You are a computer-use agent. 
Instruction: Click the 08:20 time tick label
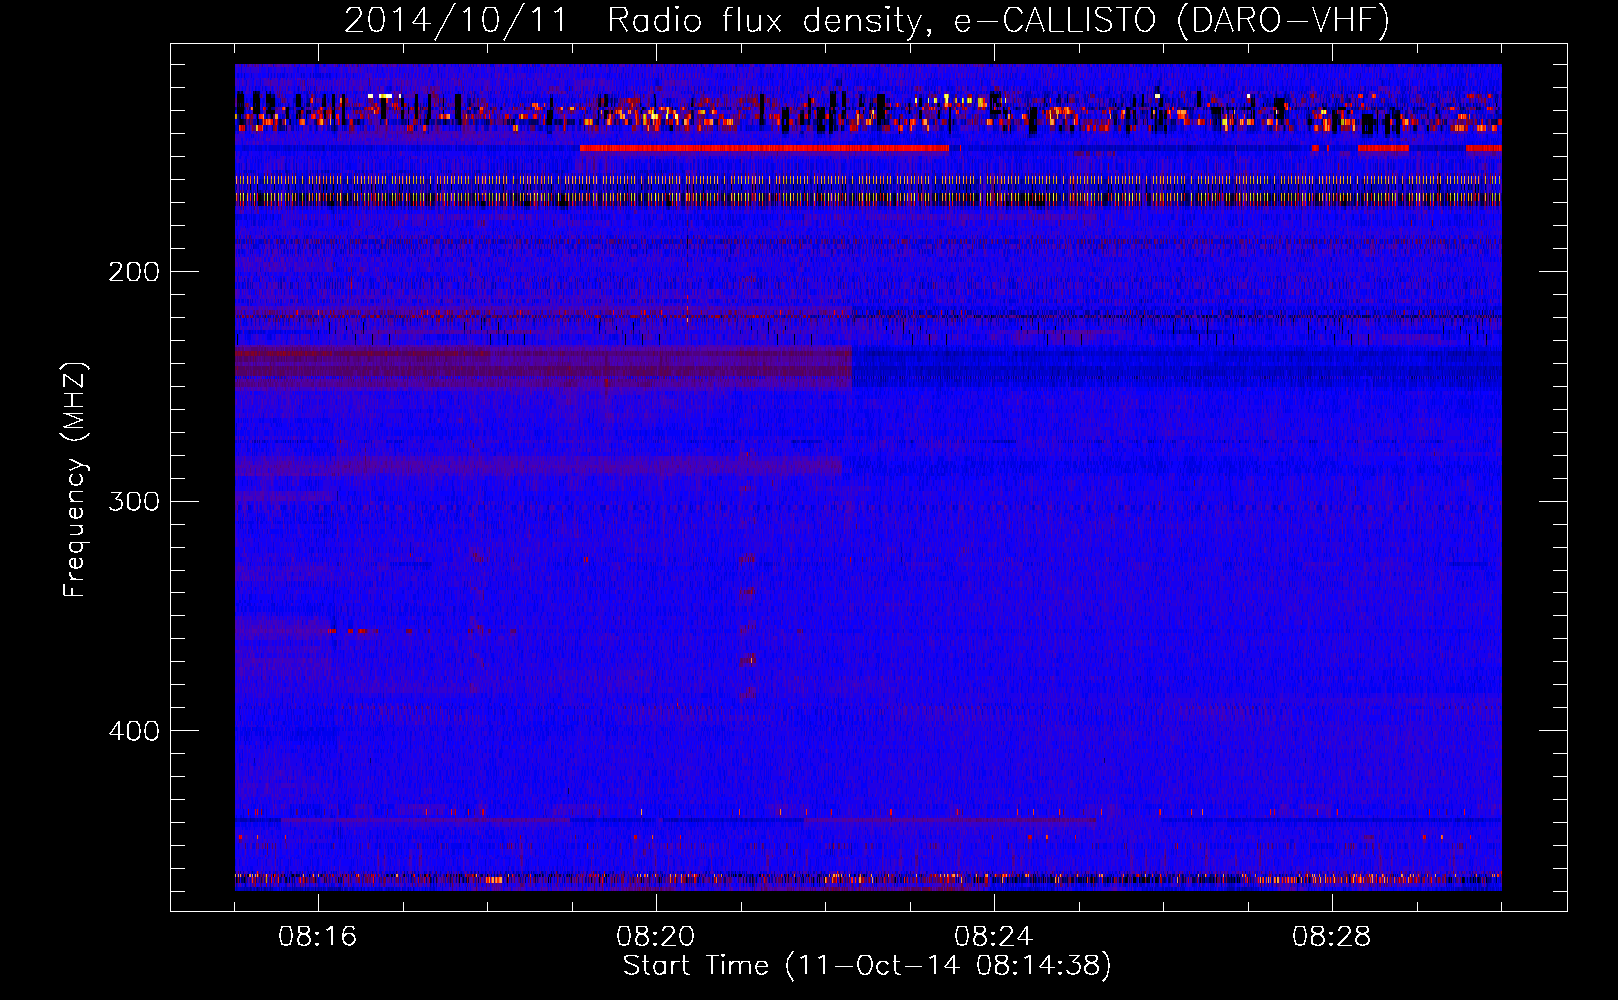[x=656, y=937]
